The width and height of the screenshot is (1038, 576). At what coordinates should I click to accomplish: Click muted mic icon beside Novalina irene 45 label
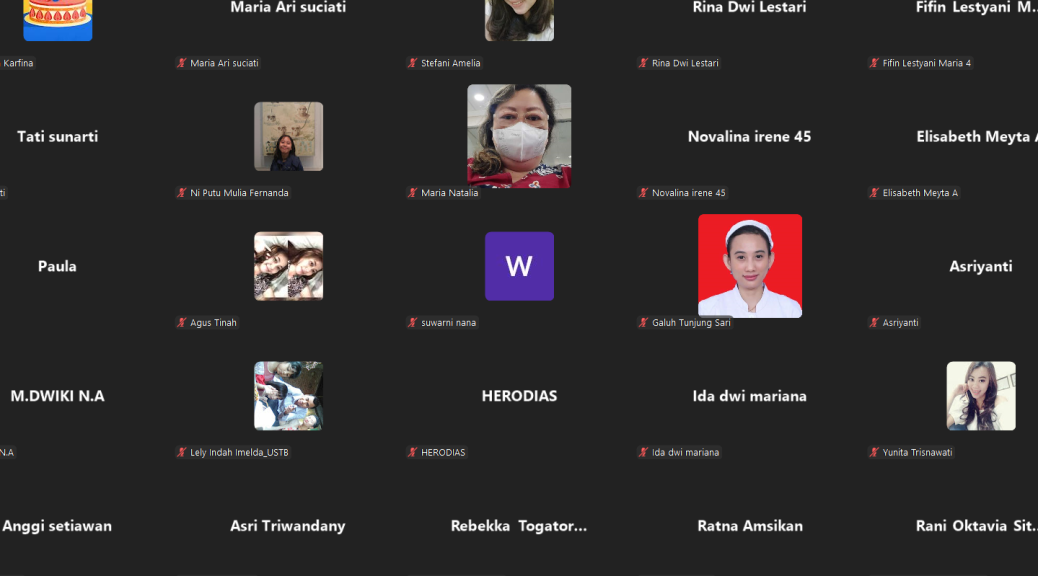pyautogui.click(x=643, y=193)
